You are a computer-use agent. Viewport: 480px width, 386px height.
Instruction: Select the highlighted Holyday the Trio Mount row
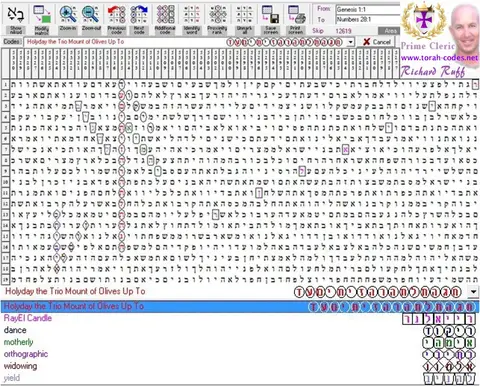tap(240, 306)
